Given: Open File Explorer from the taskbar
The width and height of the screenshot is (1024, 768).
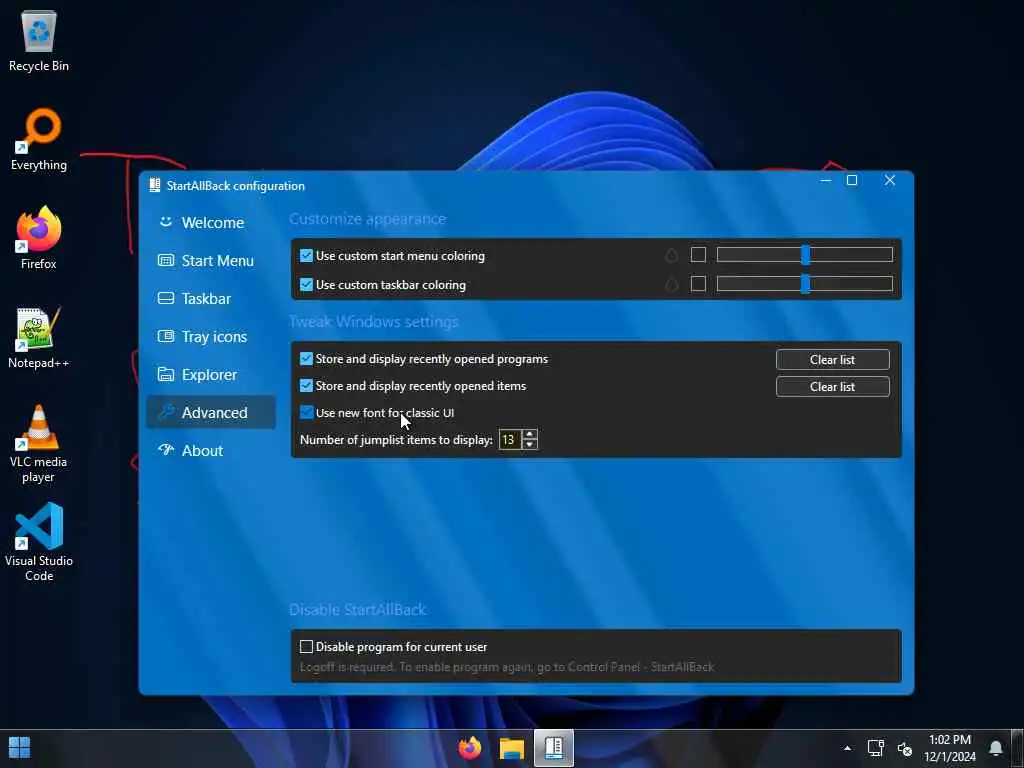Looking at the screenshot, I should pos(512,748).
